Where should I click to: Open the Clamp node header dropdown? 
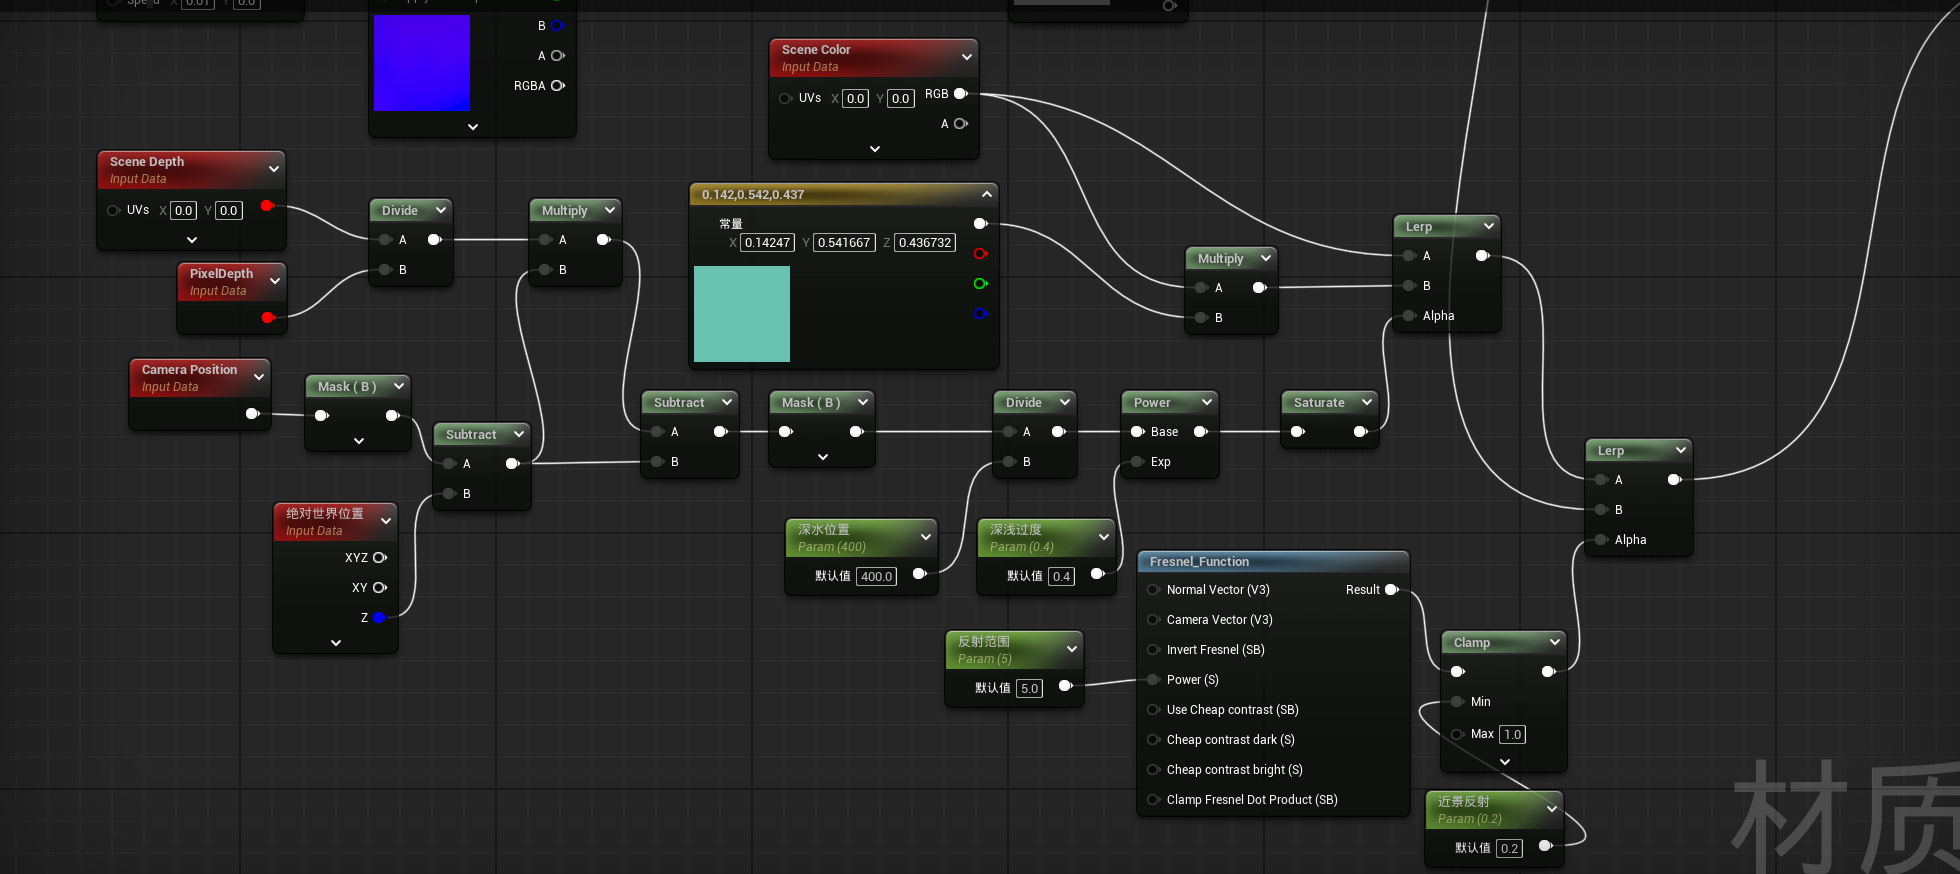pyautogui.click(x=1554, y=642)
